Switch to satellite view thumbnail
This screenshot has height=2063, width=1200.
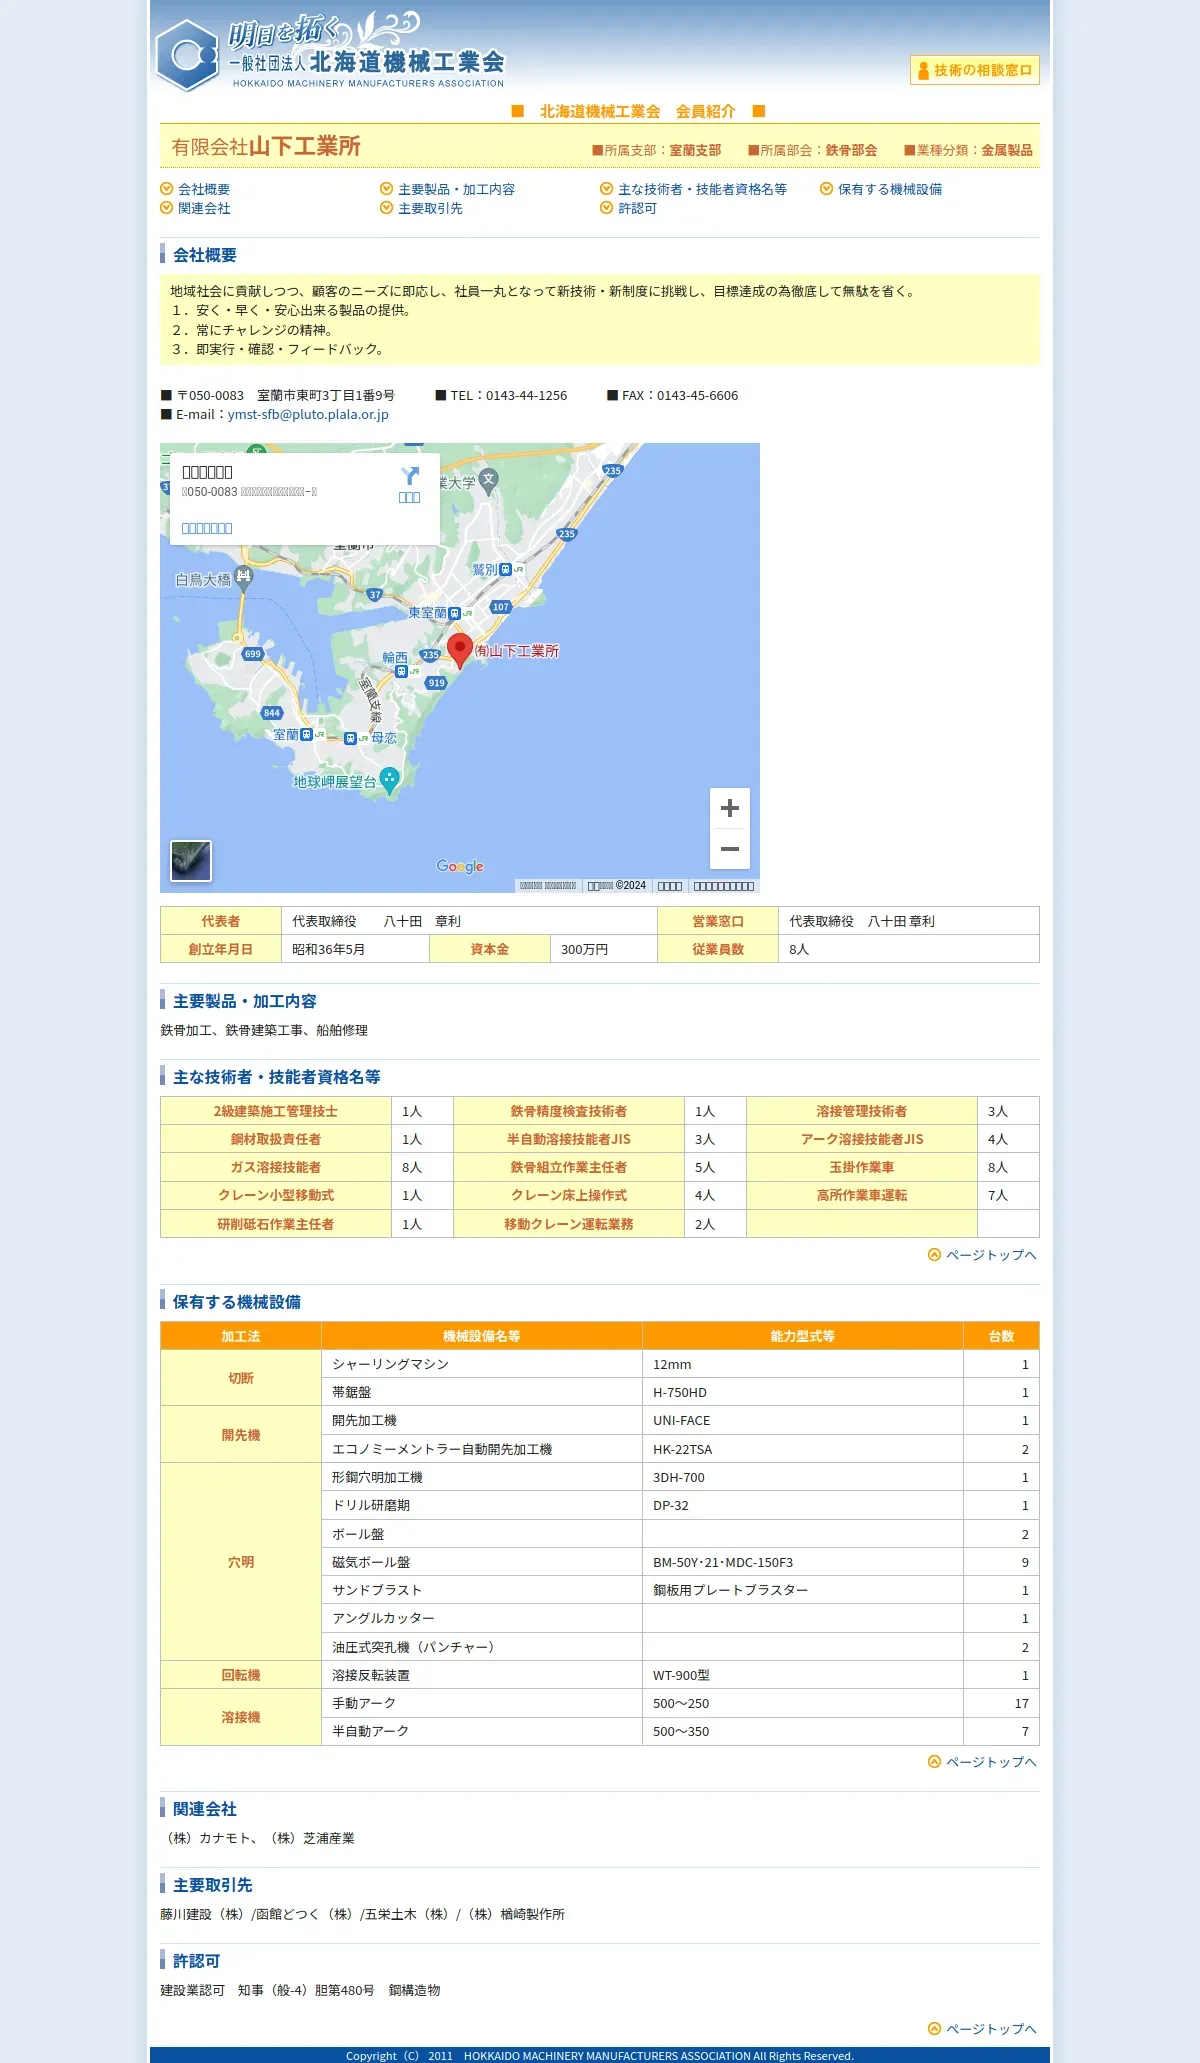[x=191, y=861]
